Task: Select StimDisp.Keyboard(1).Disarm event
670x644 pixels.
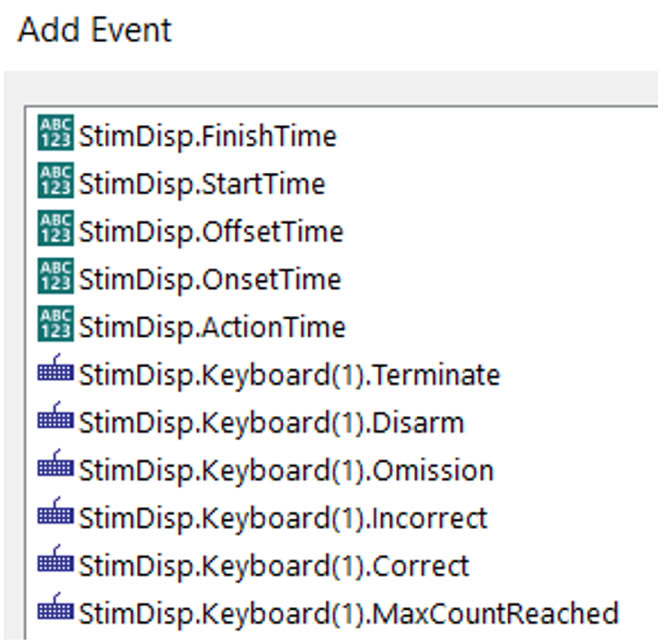Action: point(270,423)
